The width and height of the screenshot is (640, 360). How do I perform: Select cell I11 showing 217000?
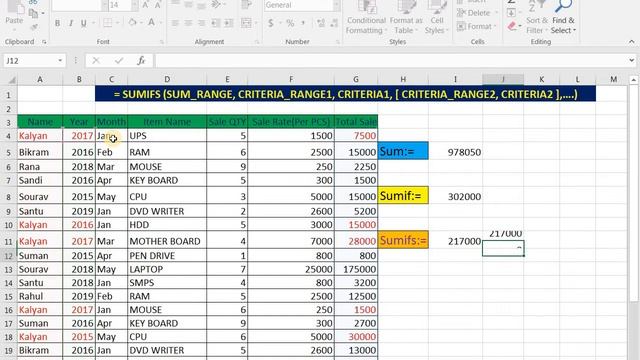point(456,241)
